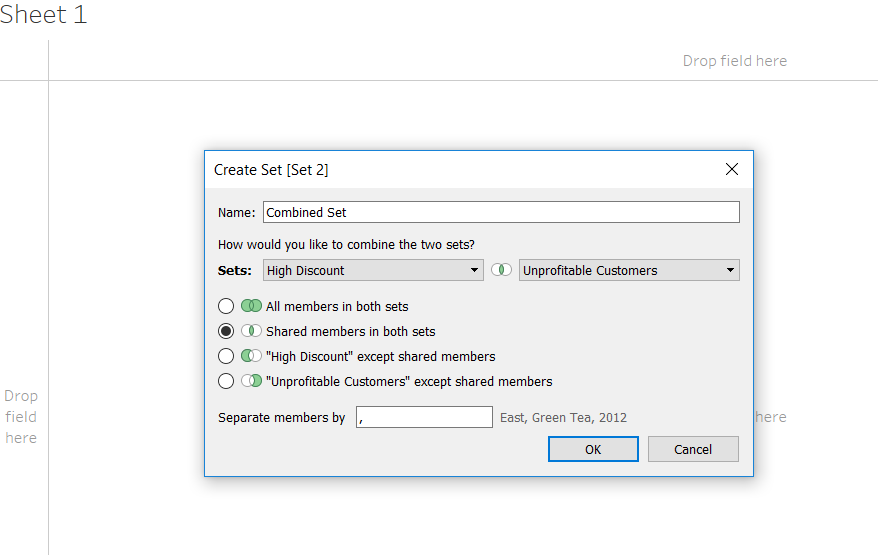Image resolution: width=878 pixels, height=555 pixels.
Task: Click the venn icon between the set dropdowns
Action: click(x=501, y=270)
